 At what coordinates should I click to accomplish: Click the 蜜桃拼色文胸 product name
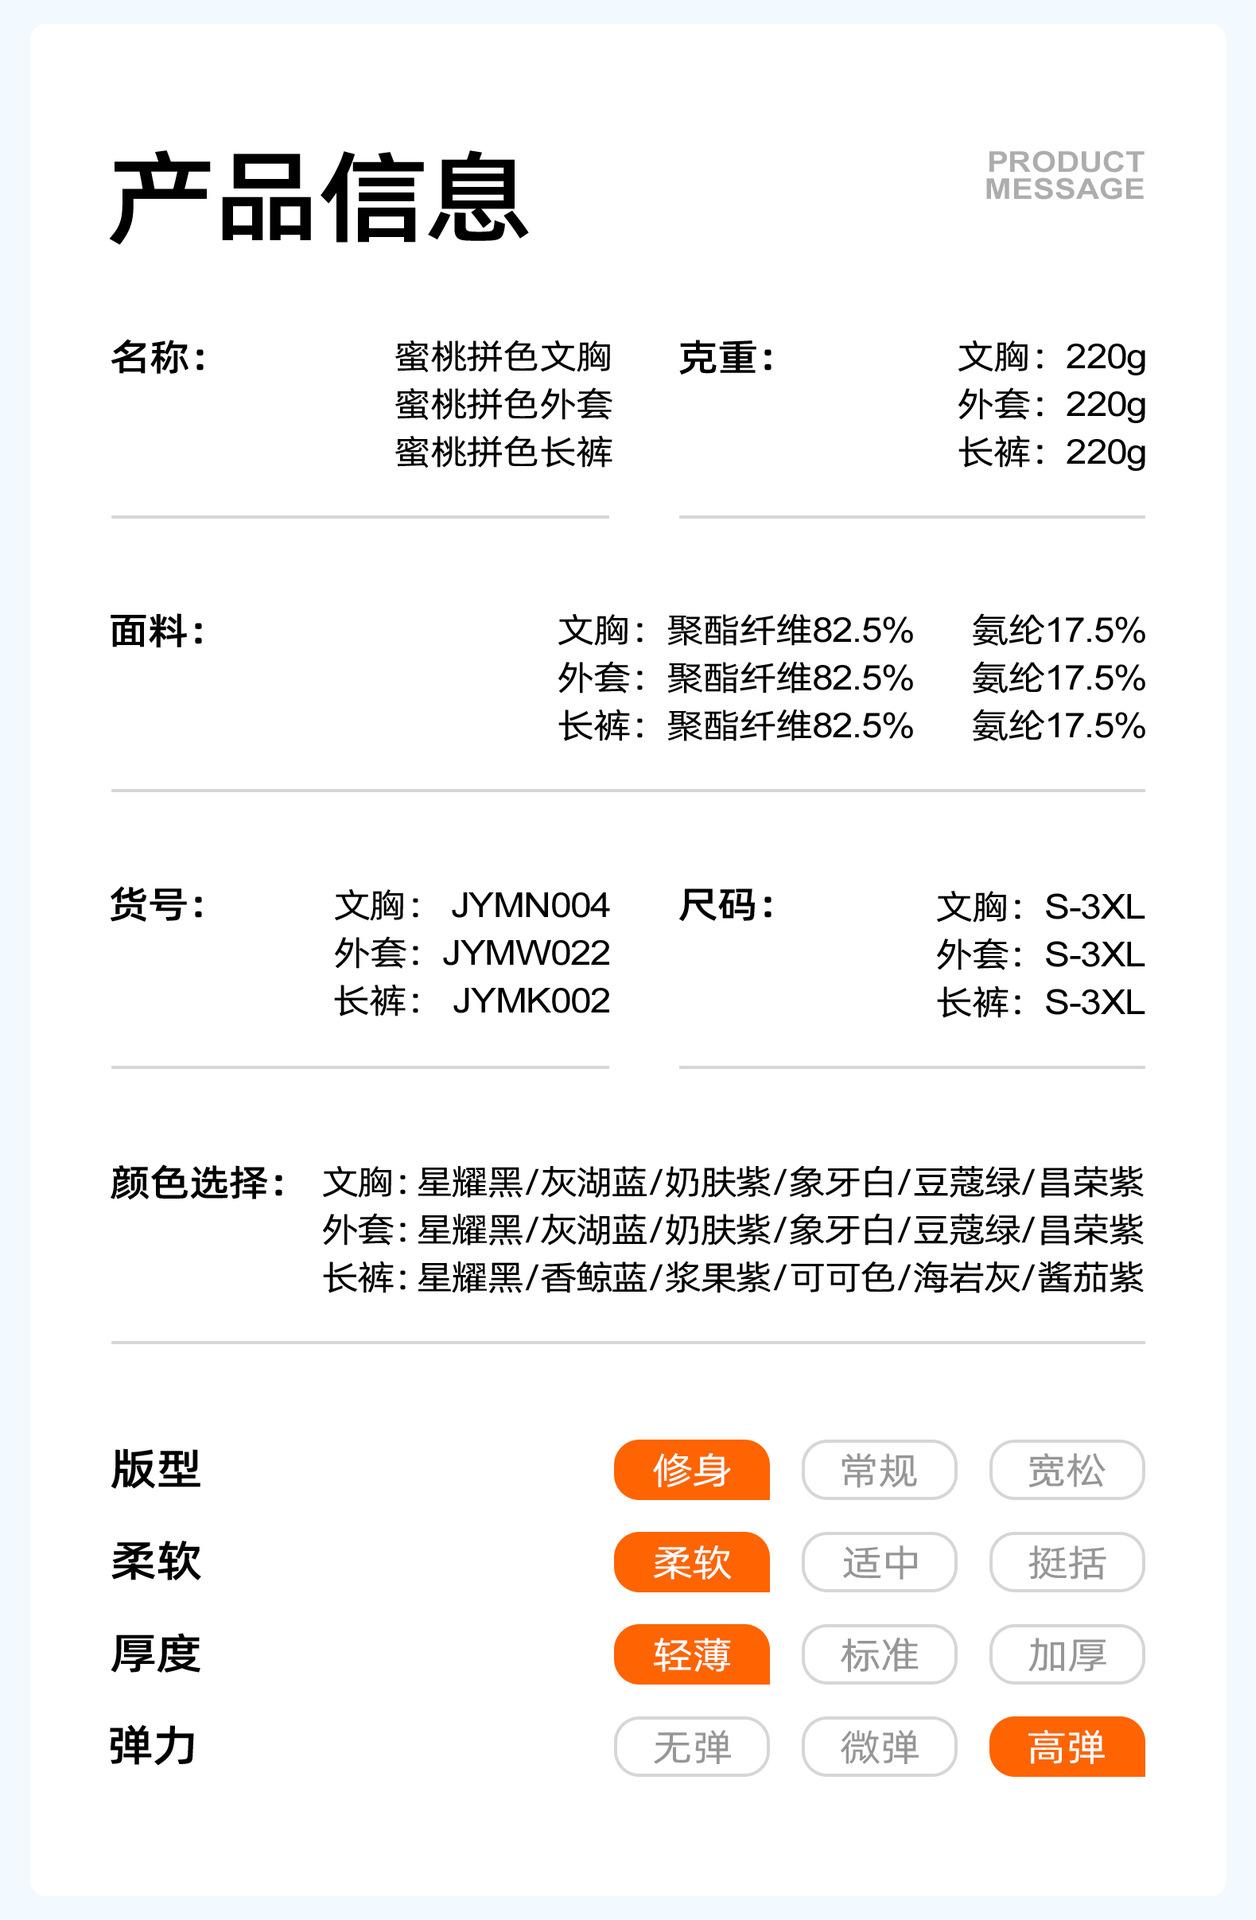503,357
